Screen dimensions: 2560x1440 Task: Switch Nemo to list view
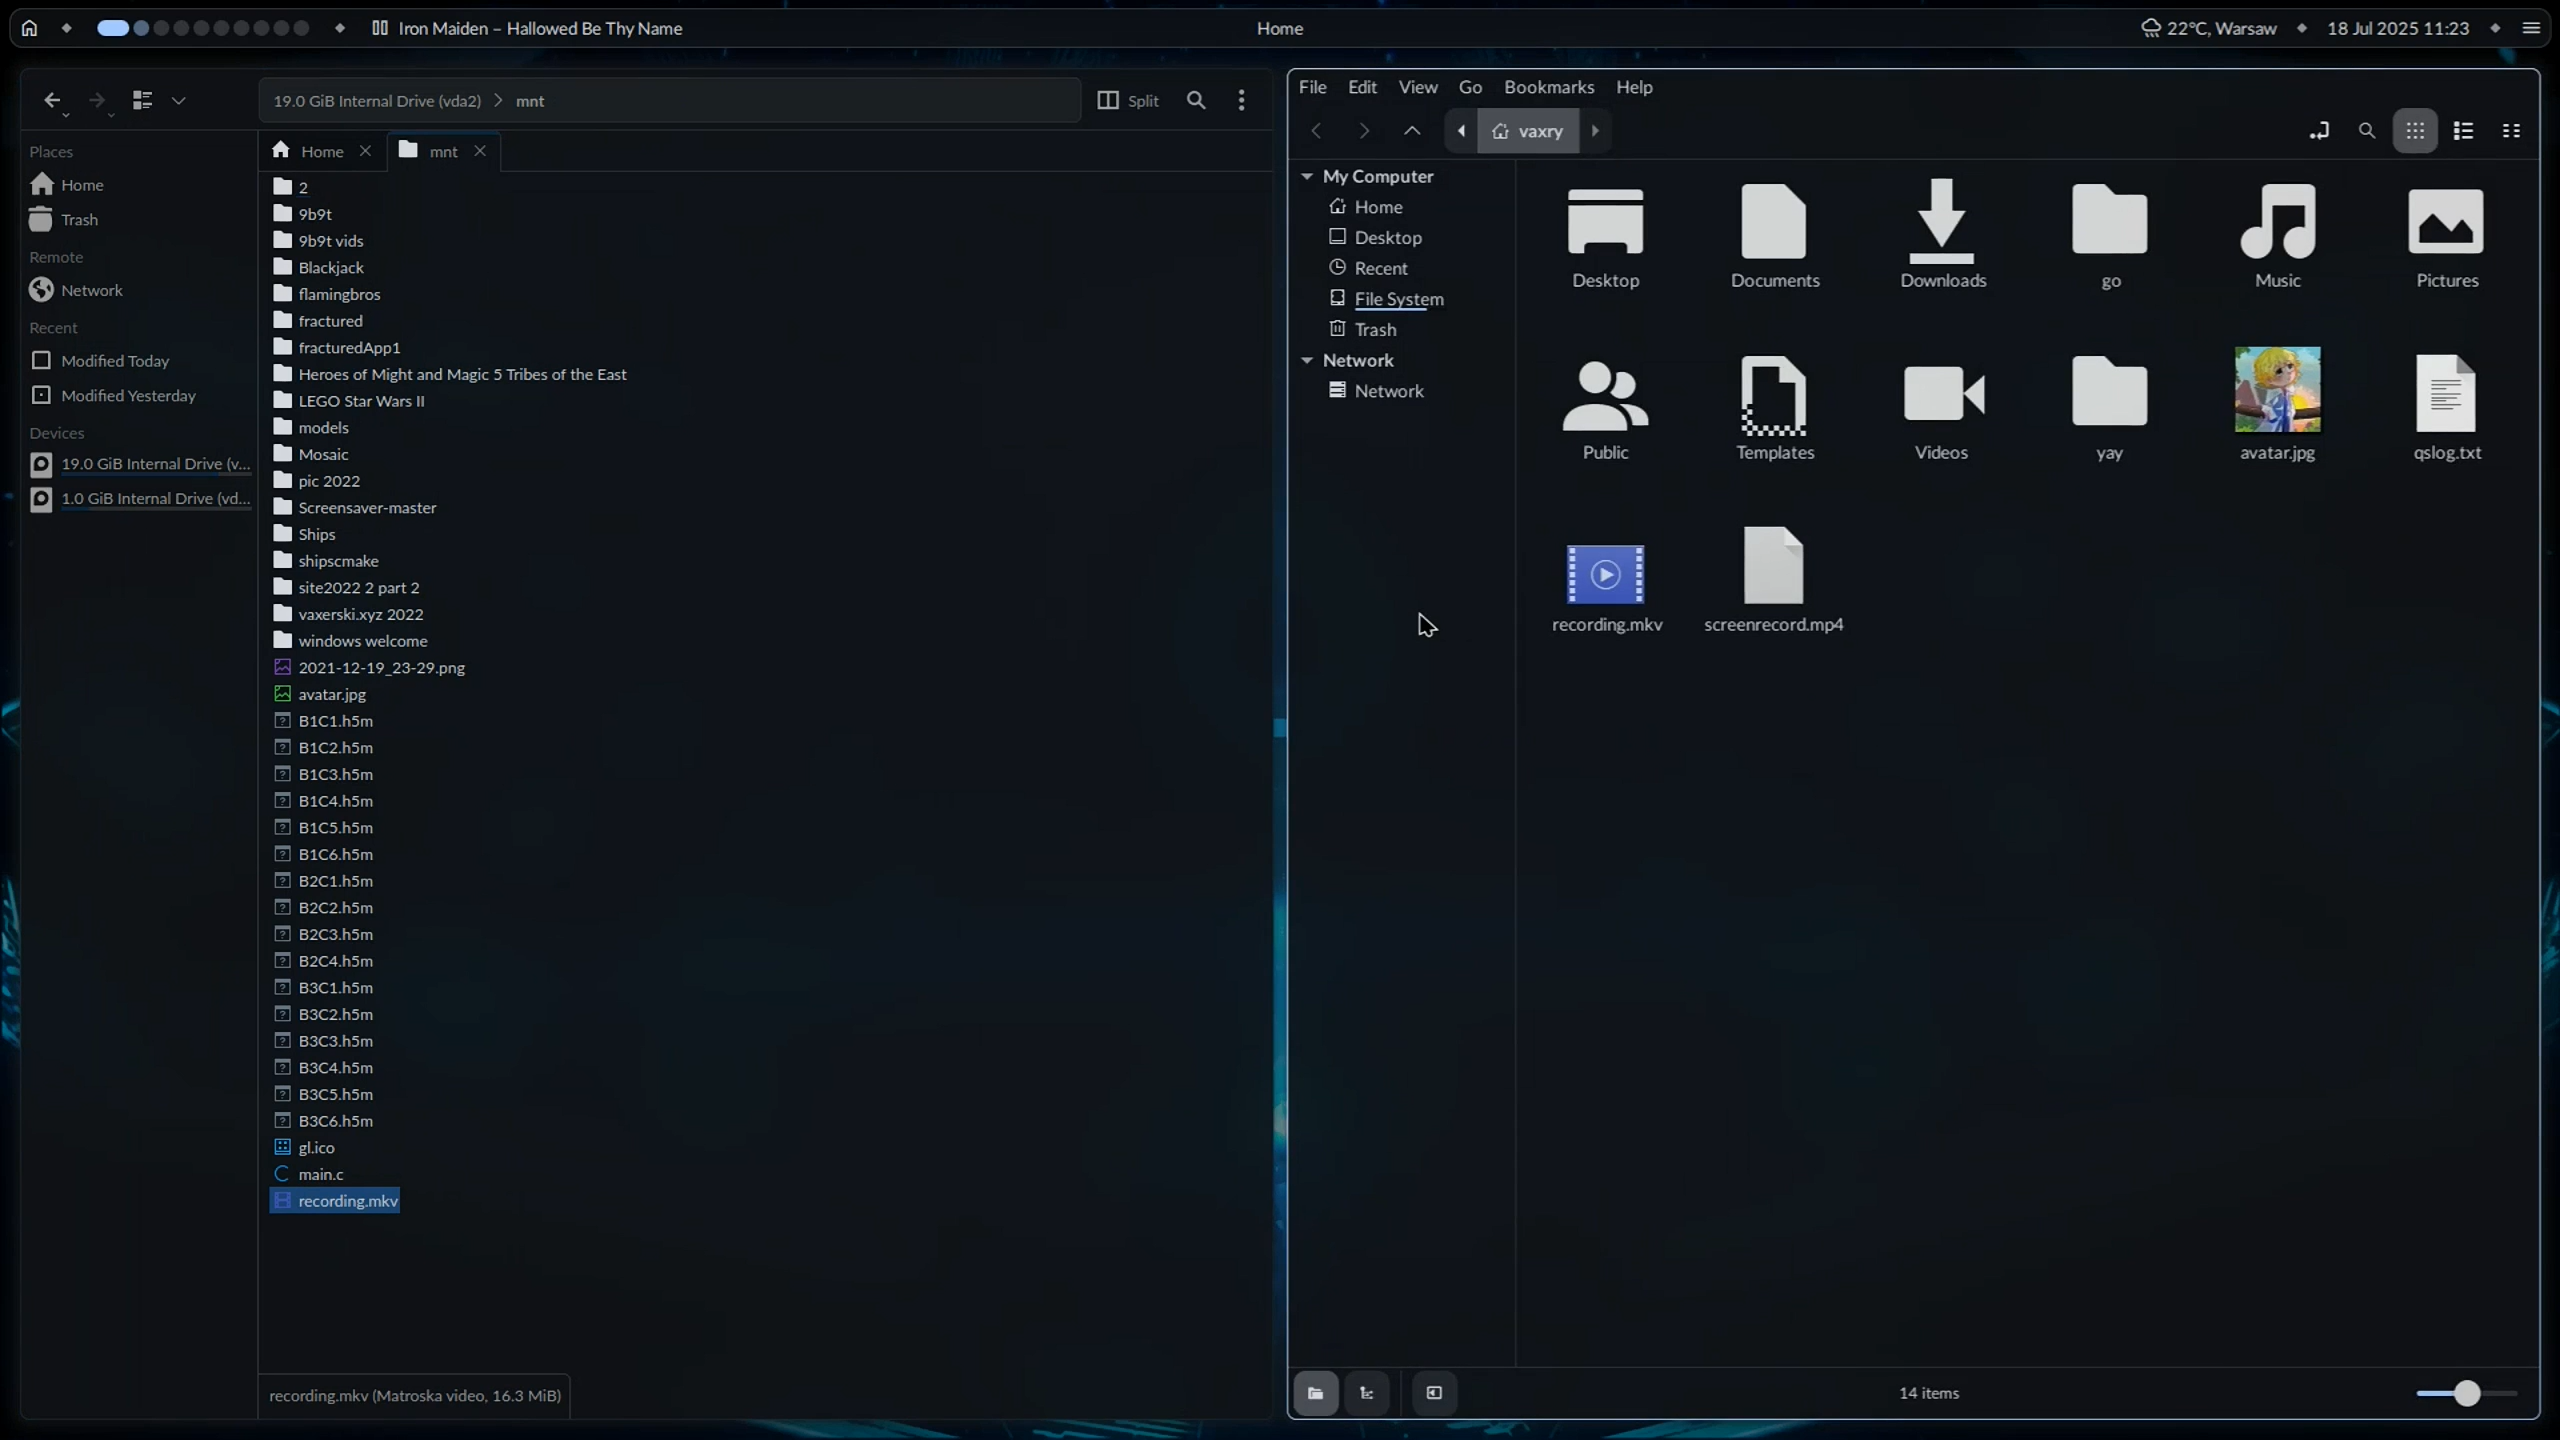(x=2463, y=131)
